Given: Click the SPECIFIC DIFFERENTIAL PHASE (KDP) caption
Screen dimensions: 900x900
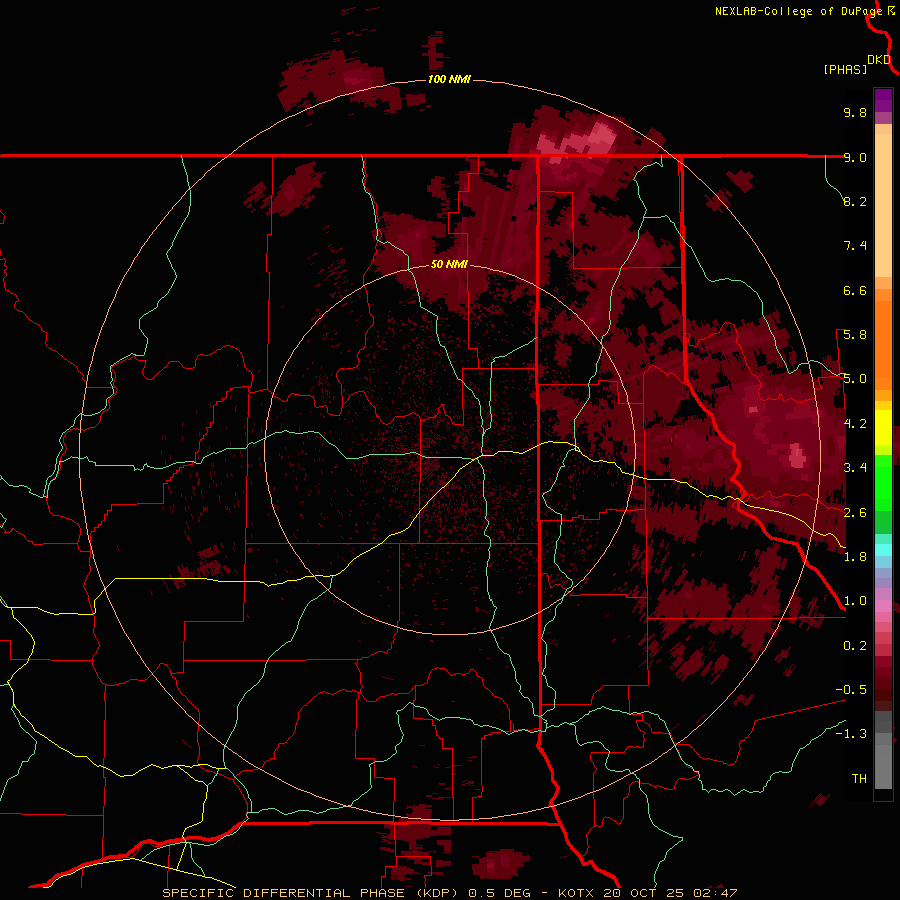Looking at the screenshot, I should tap(309, 893).
